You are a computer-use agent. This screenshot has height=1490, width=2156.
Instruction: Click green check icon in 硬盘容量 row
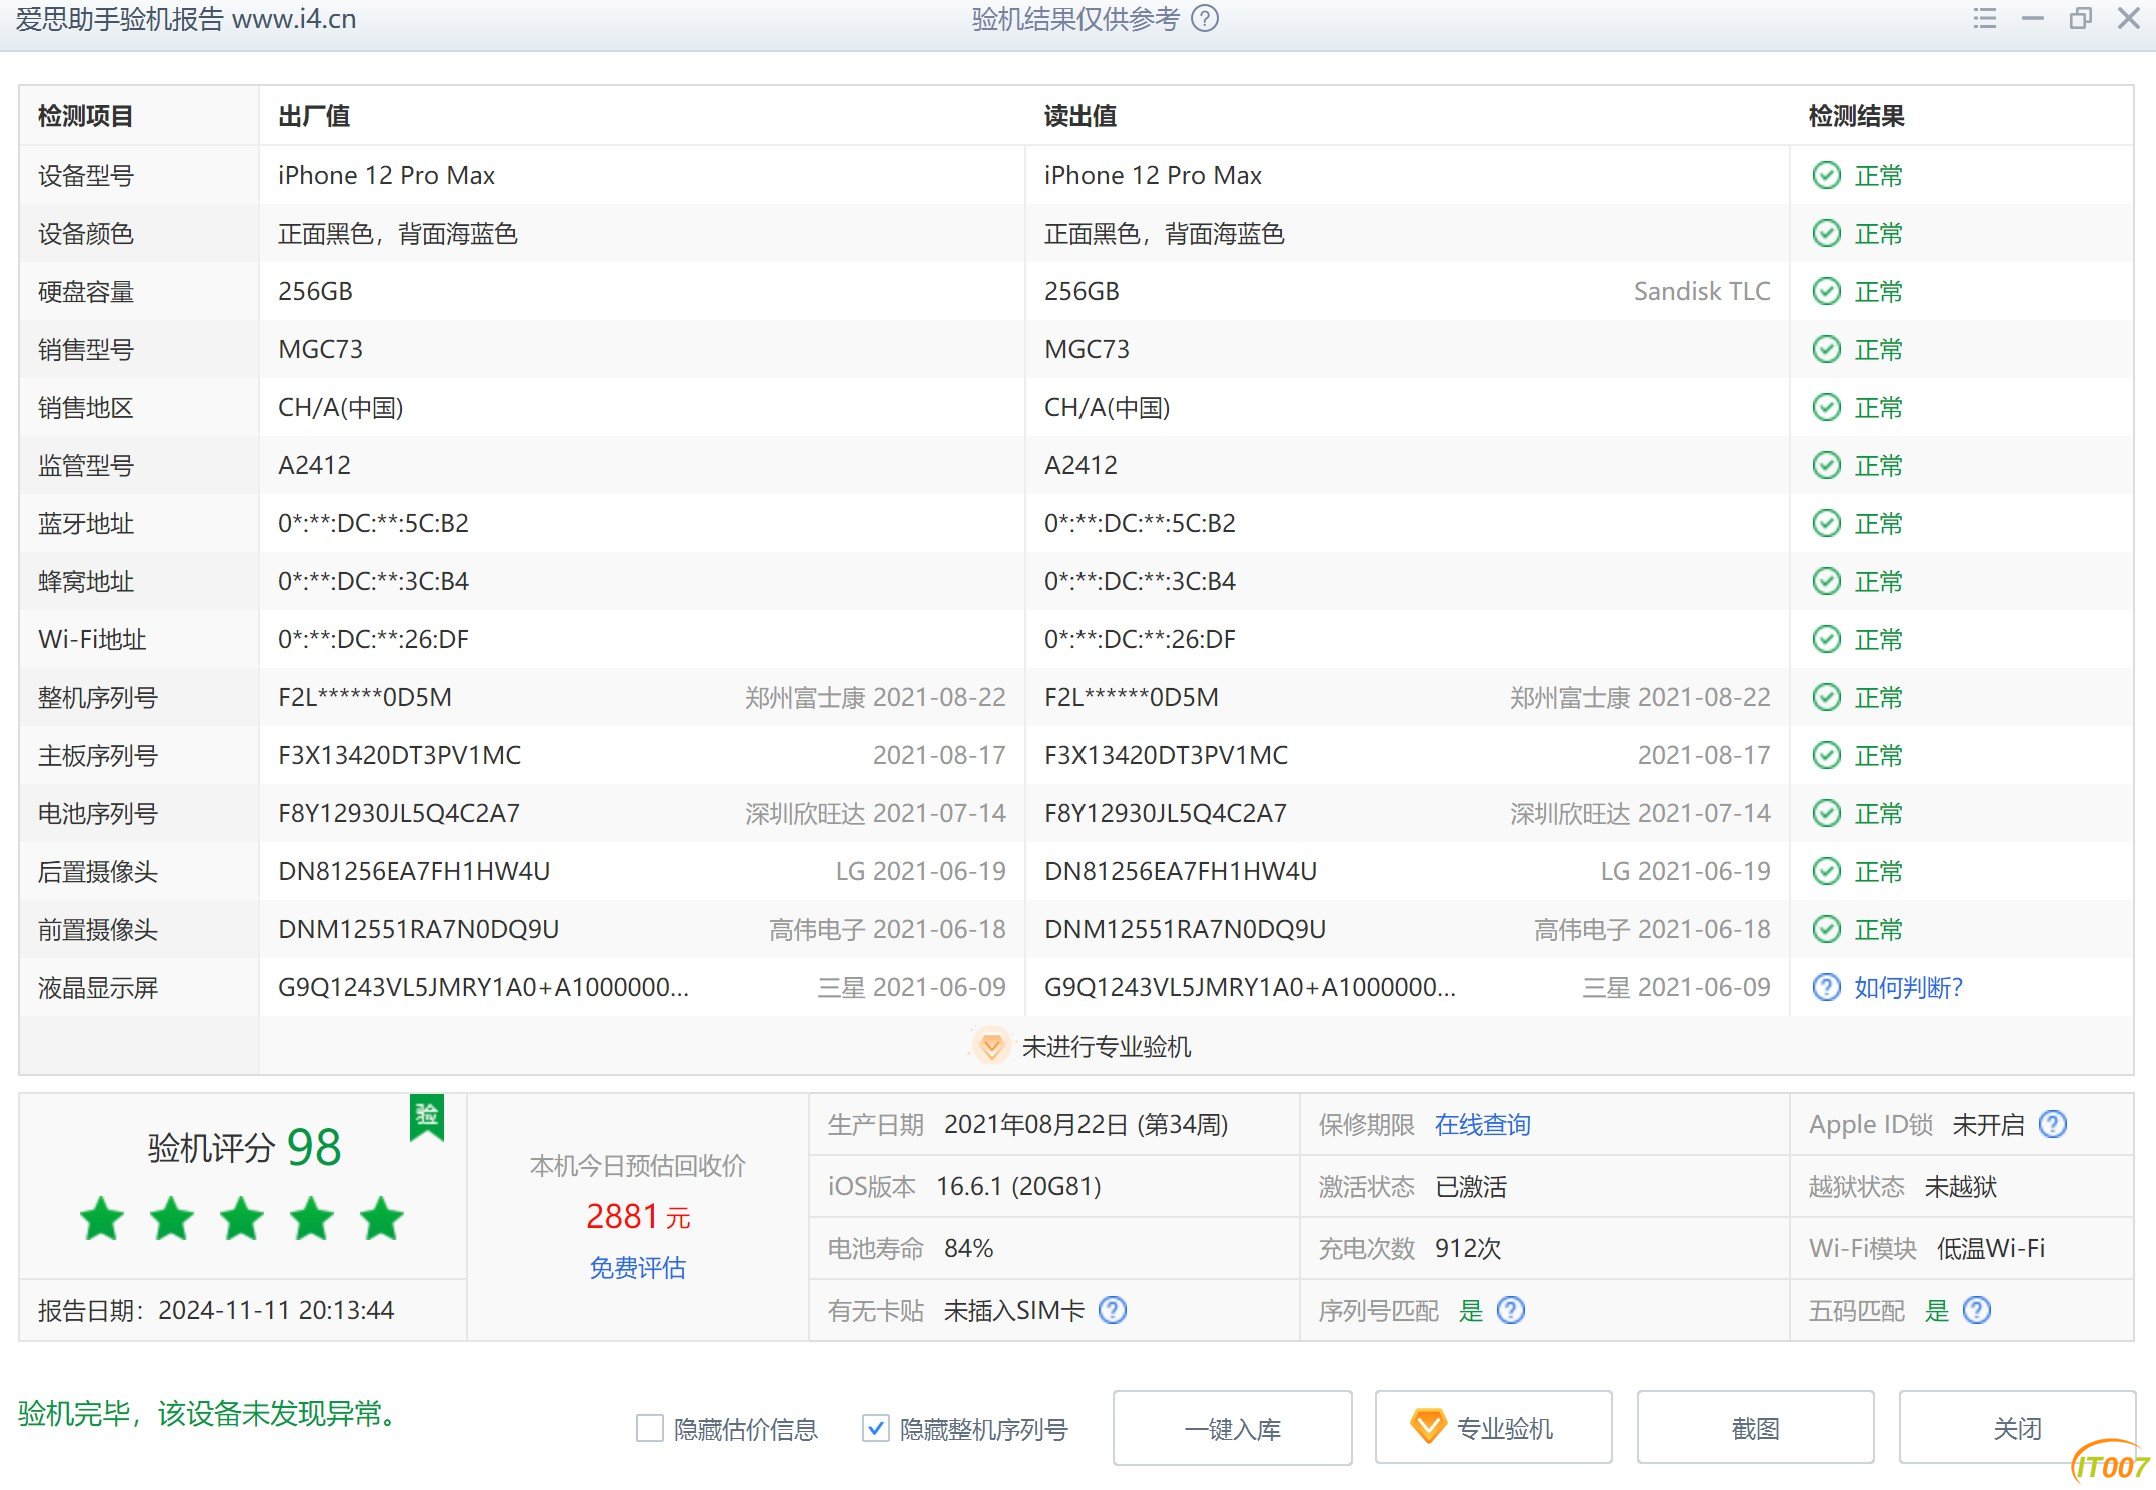click(1826, 292)
